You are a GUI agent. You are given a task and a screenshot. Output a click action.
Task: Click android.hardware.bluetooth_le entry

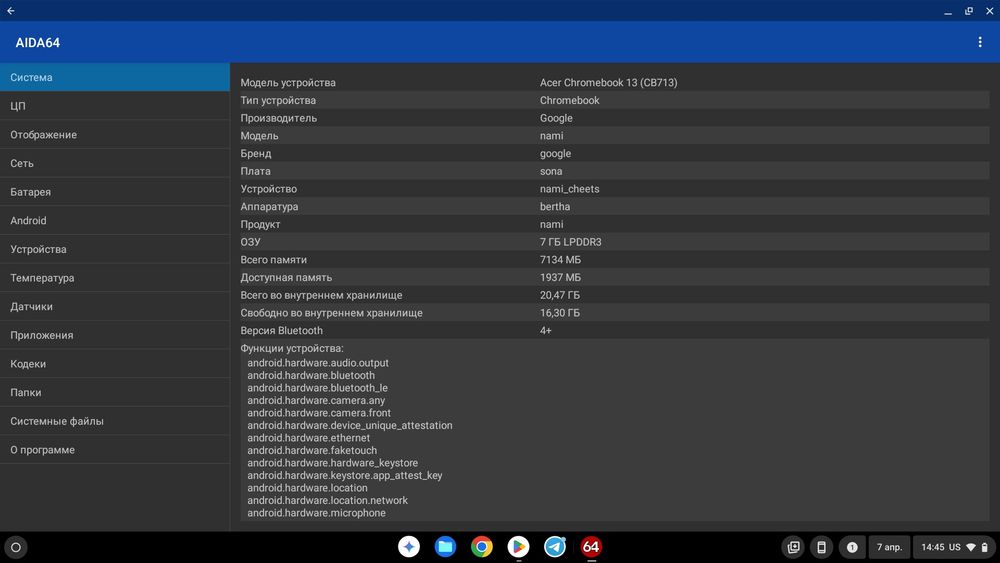[318, 388]
